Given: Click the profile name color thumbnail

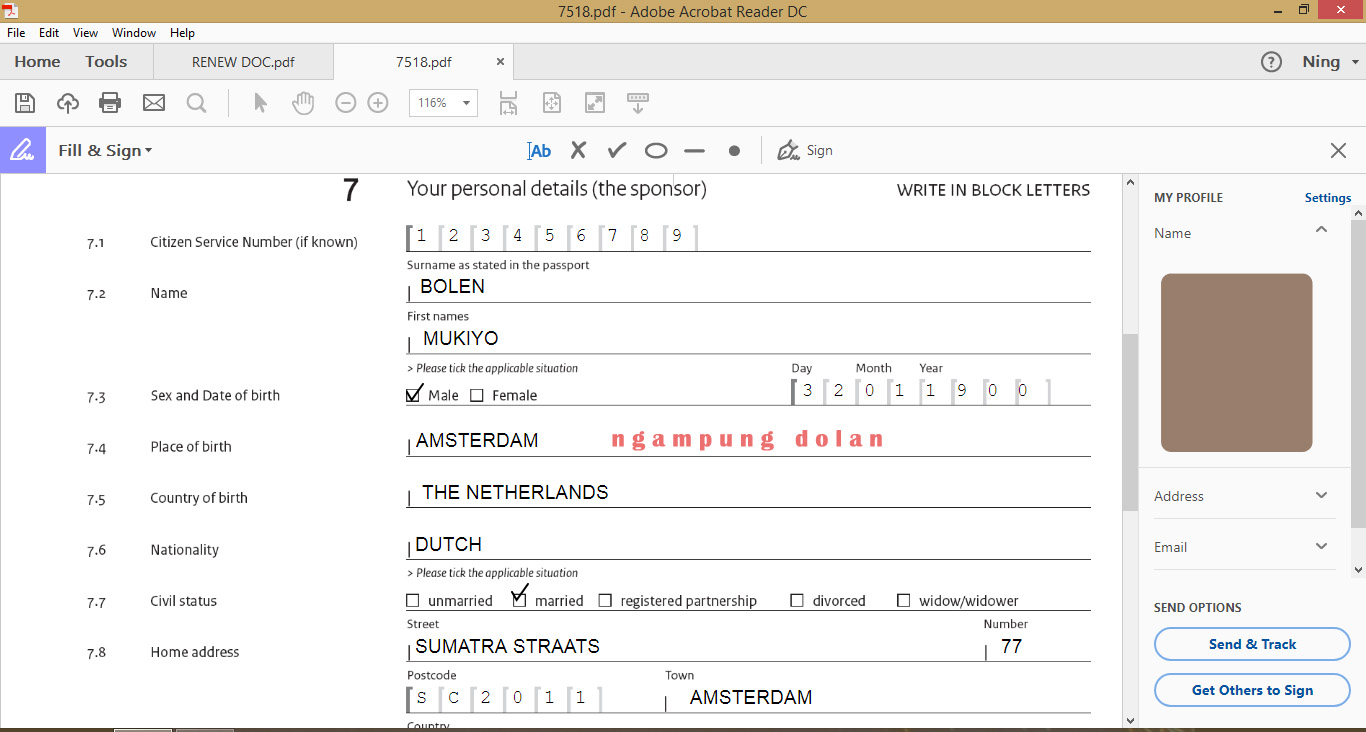Looking at the screenshot, I should [x=1237, y=363].
